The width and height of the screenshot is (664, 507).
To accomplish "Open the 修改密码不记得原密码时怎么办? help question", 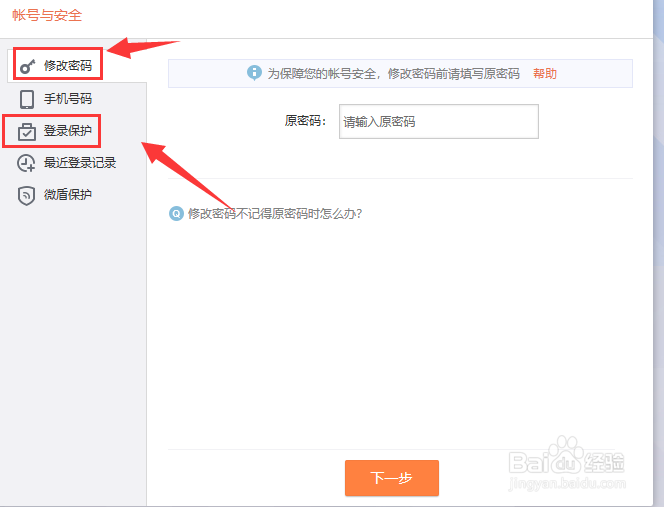I will point(275,213).
